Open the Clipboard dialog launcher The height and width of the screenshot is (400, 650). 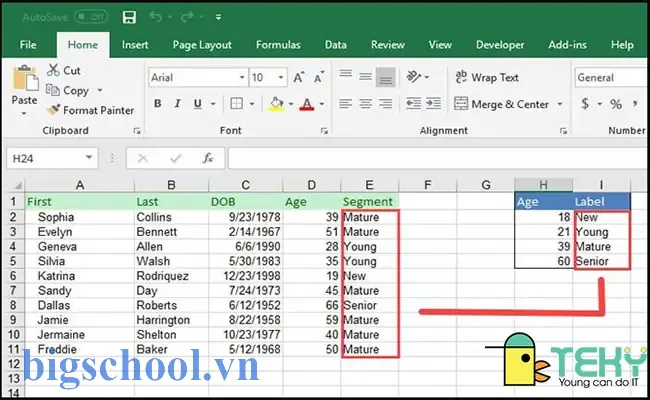[x=137, y=131]
